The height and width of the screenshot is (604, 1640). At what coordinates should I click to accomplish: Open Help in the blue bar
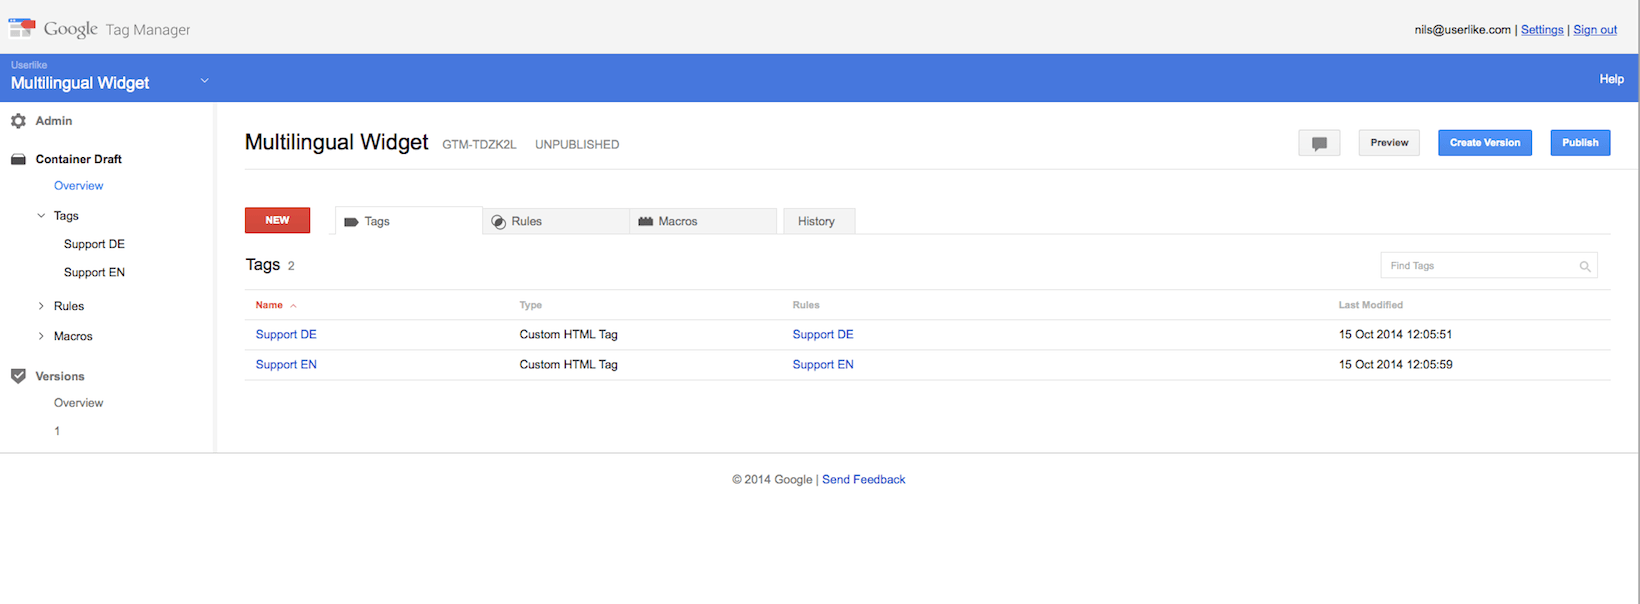(1611, 79)
